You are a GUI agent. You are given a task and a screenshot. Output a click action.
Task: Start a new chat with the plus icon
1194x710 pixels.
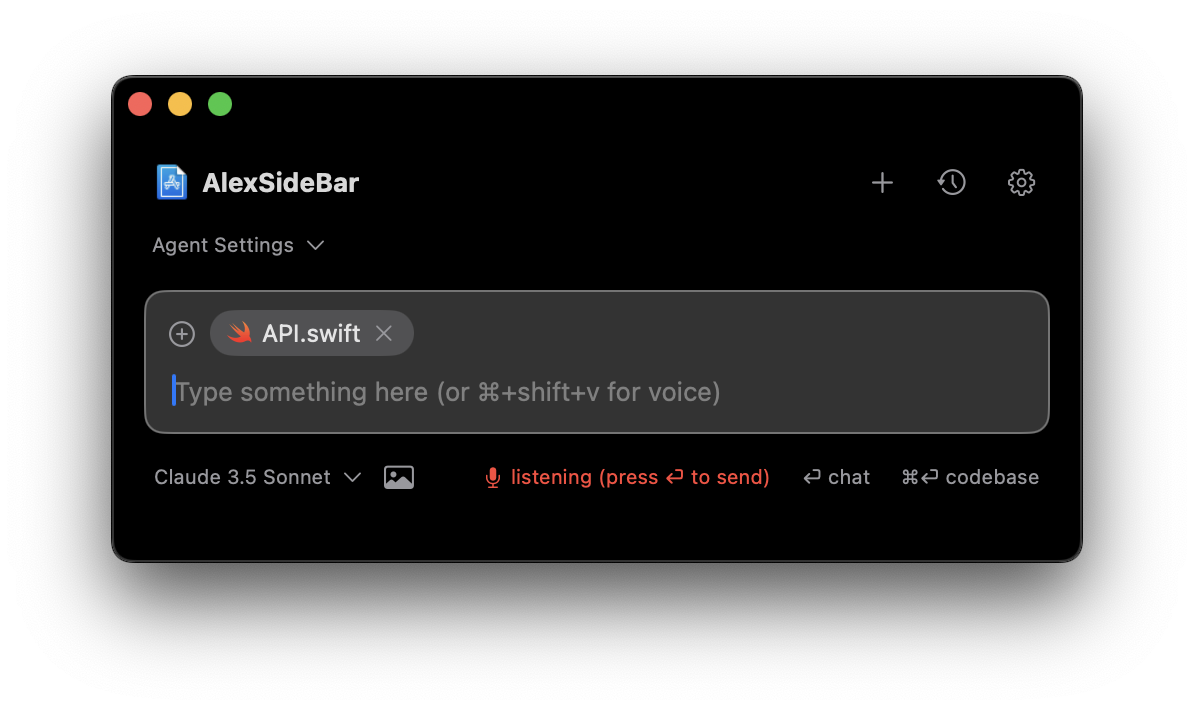coord(881,182)
